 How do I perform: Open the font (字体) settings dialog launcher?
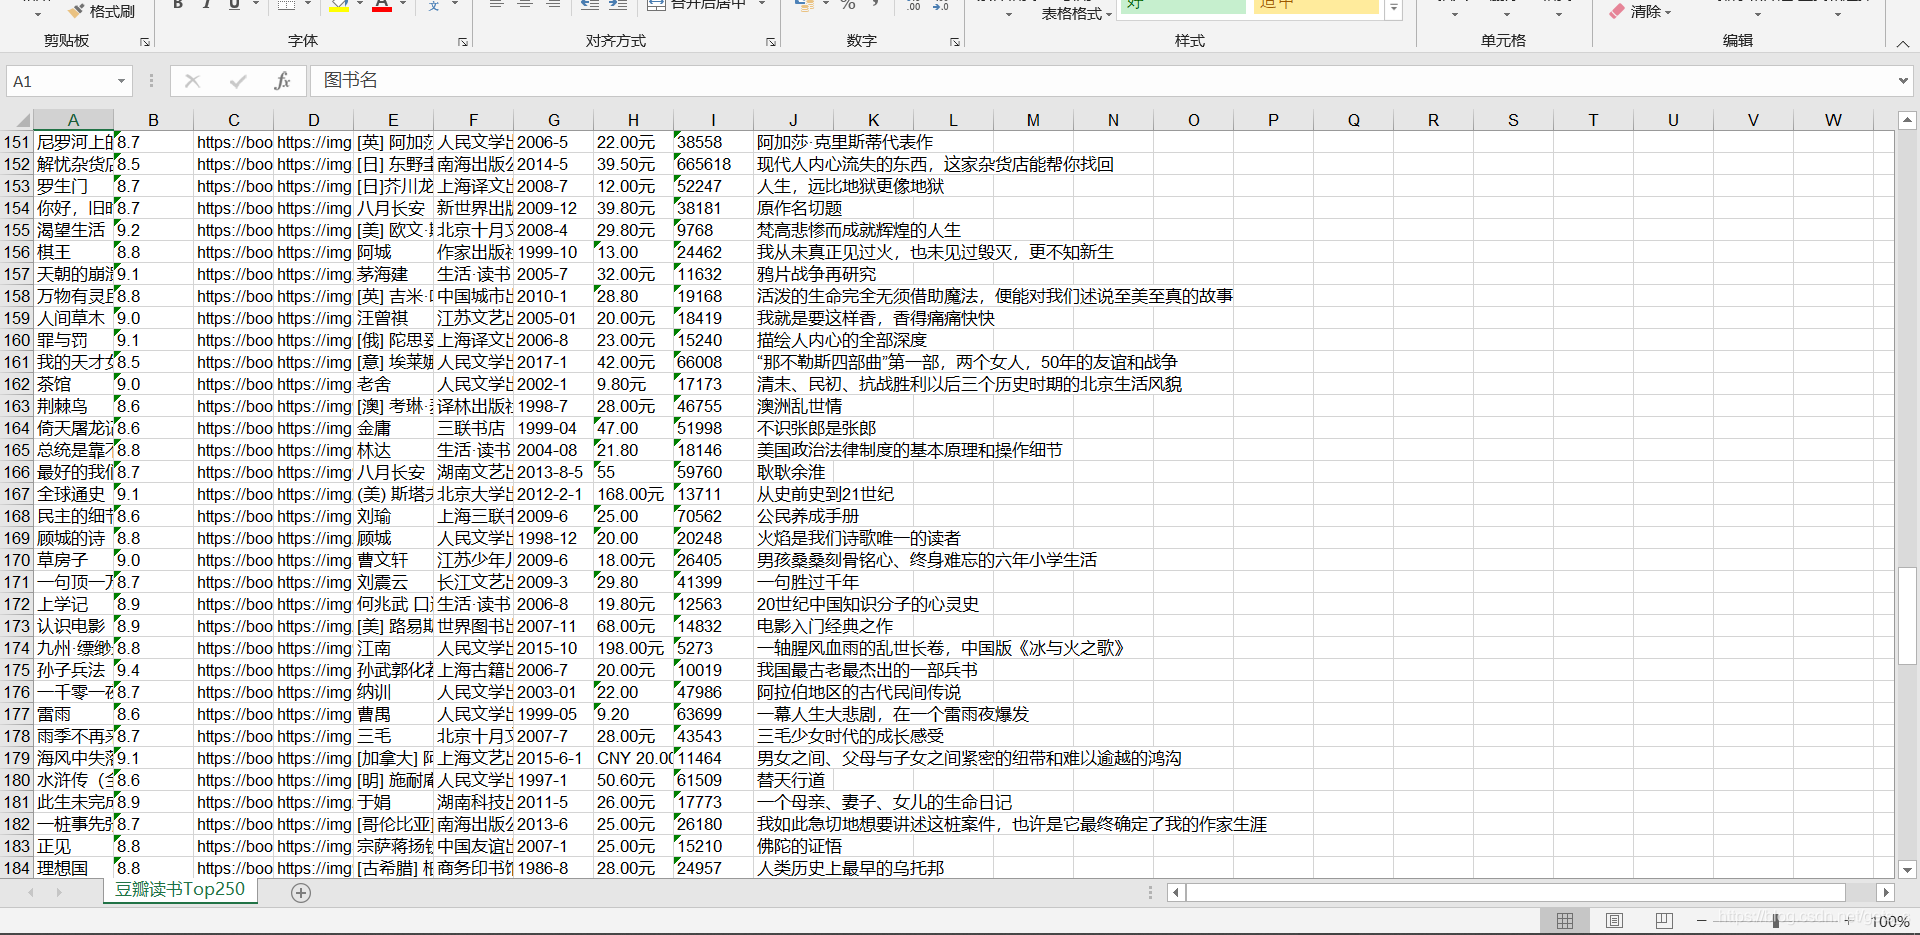(463, 42)
